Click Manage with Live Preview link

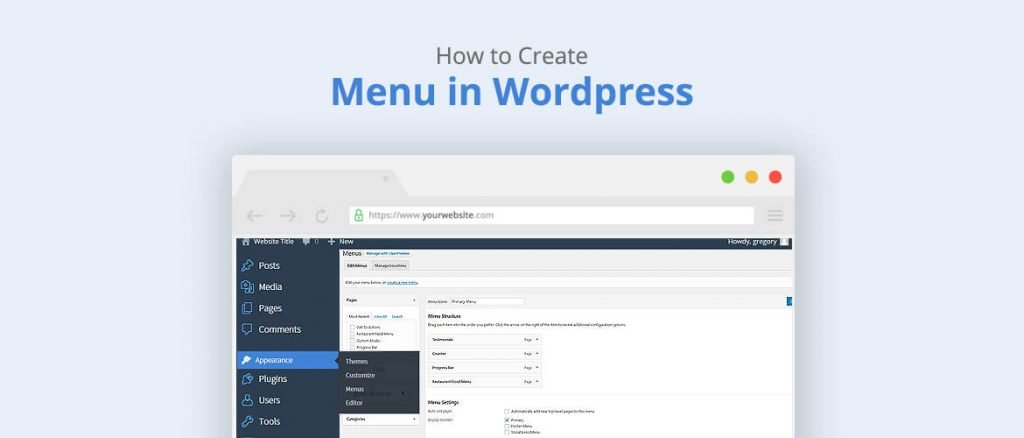click(x=388, y=253)
